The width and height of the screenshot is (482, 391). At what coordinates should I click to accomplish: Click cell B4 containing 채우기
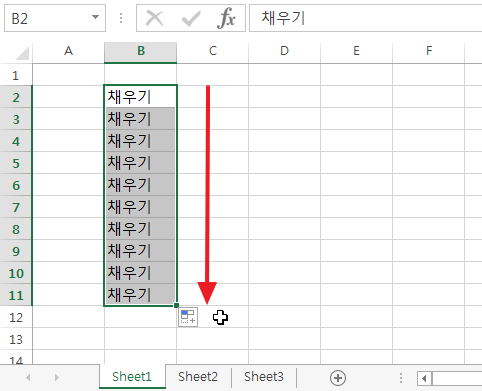click(140, 141)
